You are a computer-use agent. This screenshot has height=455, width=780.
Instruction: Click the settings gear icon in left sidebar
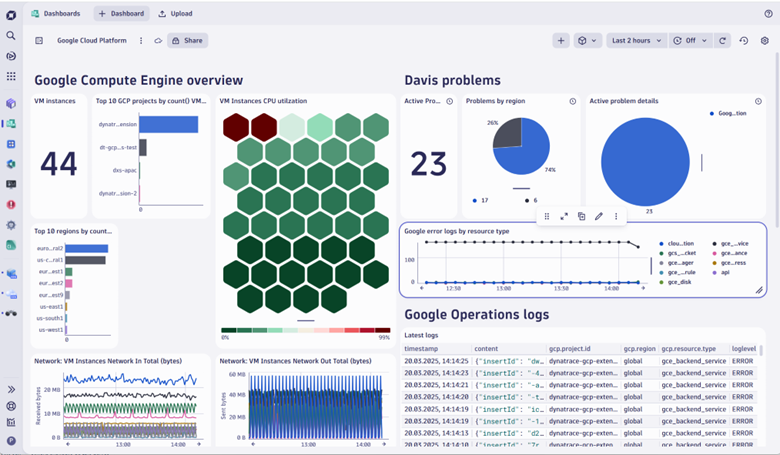click(11, 225)
